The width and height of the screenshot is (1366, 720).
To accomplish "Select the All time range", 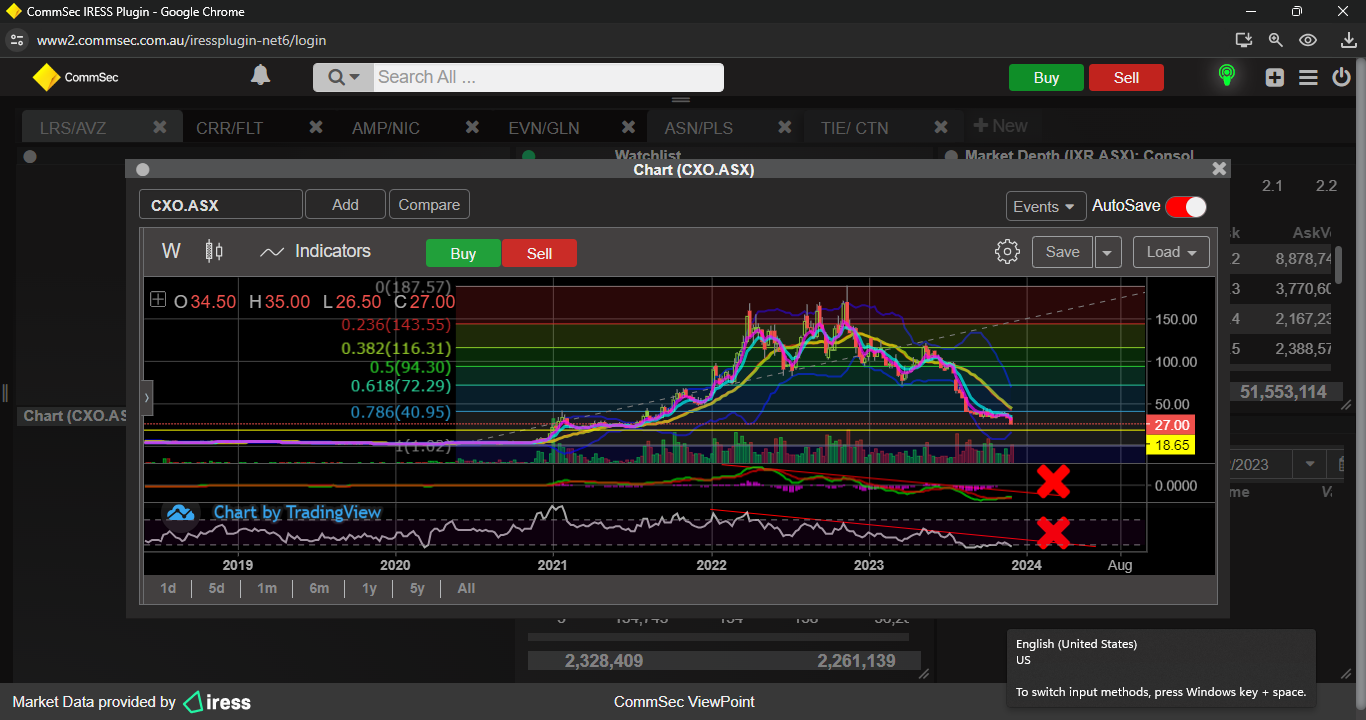I will pos(466,588).
